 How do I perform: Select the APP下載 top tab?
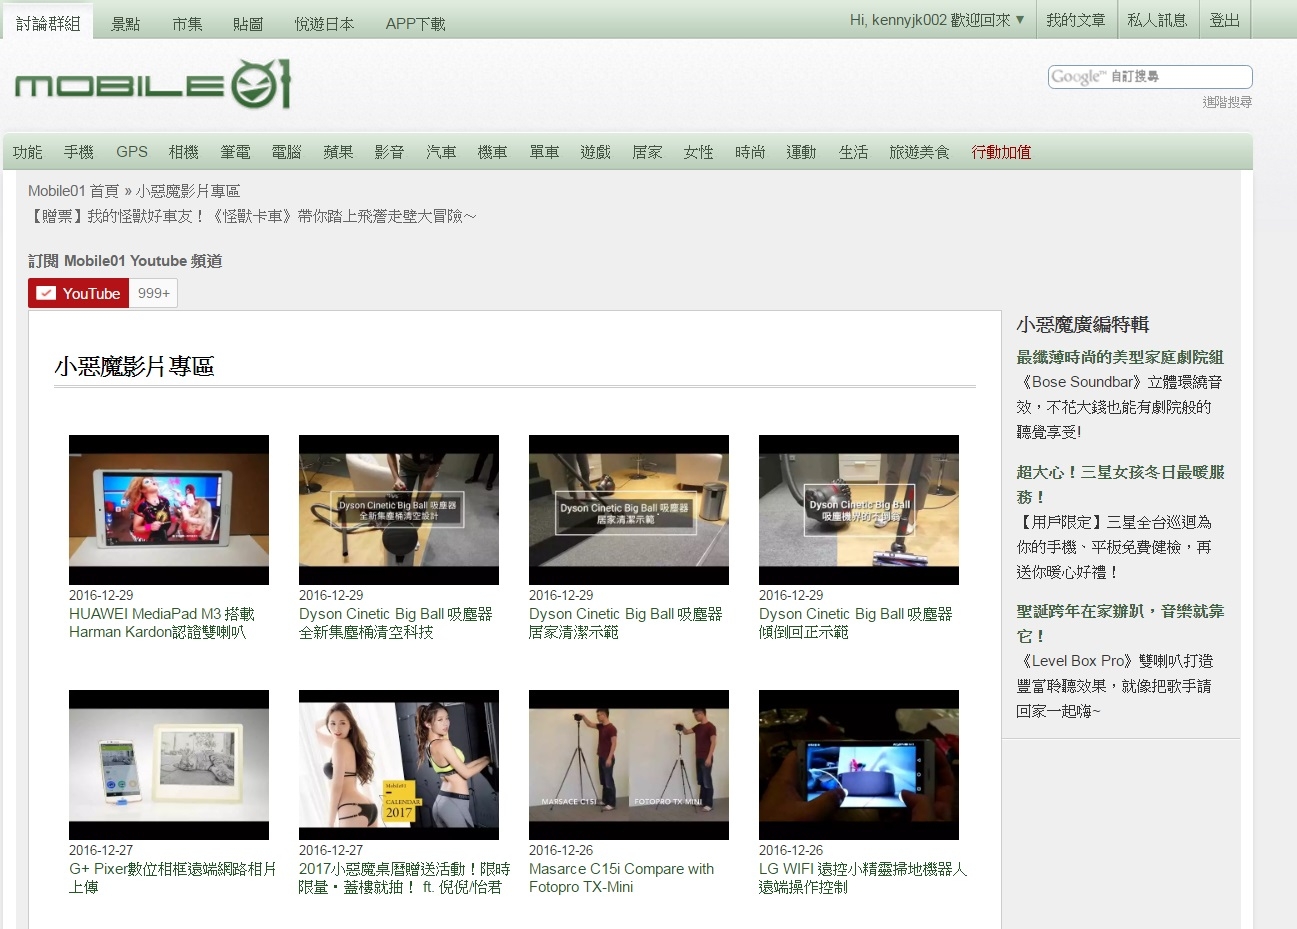416,24
